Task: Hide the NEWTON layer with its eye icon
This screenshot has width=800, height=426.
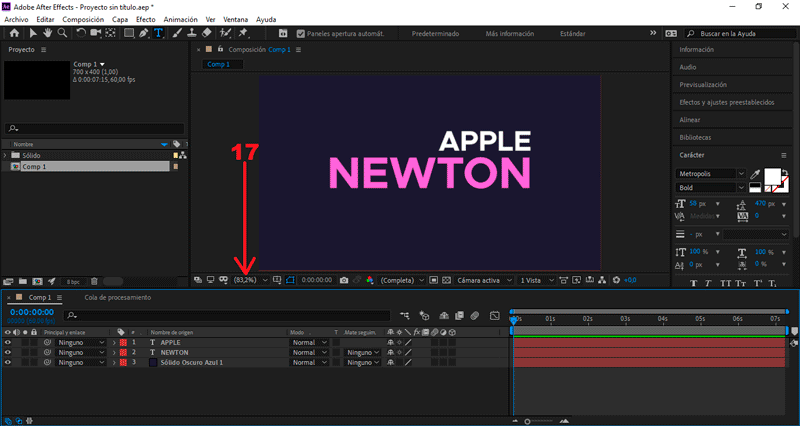Action: [x=7, y=353]
